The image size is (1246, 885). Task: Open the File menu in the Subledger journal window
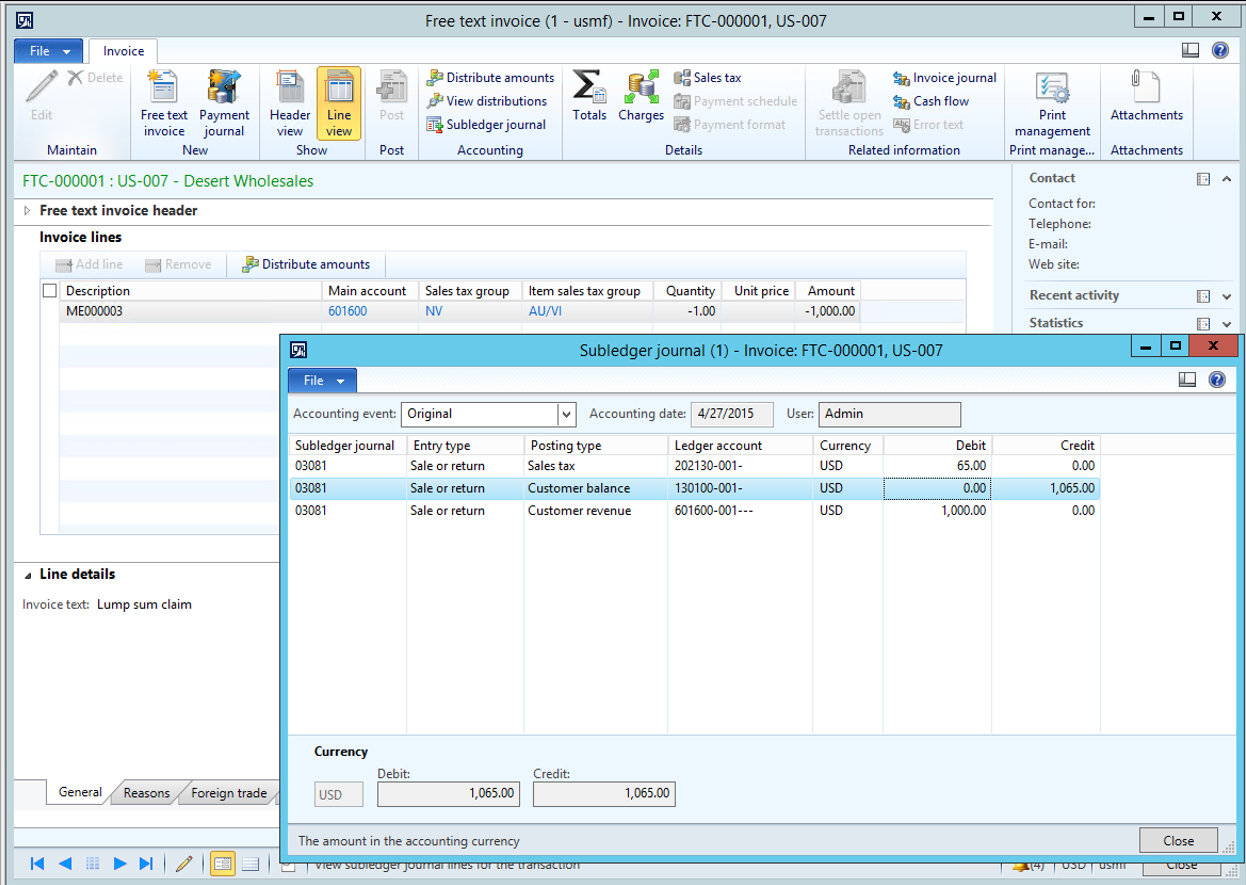coord(321,381)
